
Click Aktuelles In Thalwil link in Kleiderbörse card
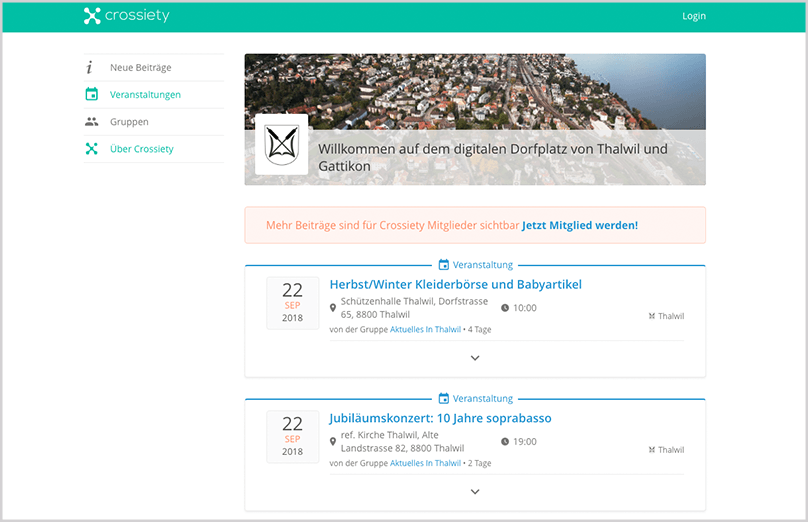tap(425, 330)
